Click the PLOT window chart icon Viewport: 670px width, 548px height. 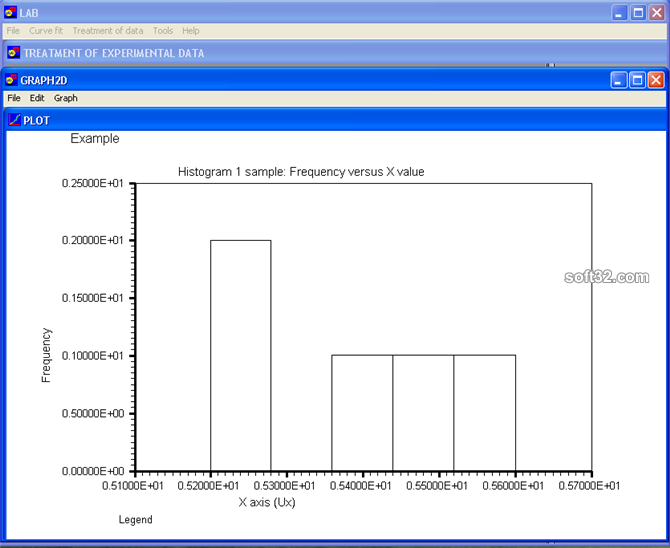click(15, 120)
